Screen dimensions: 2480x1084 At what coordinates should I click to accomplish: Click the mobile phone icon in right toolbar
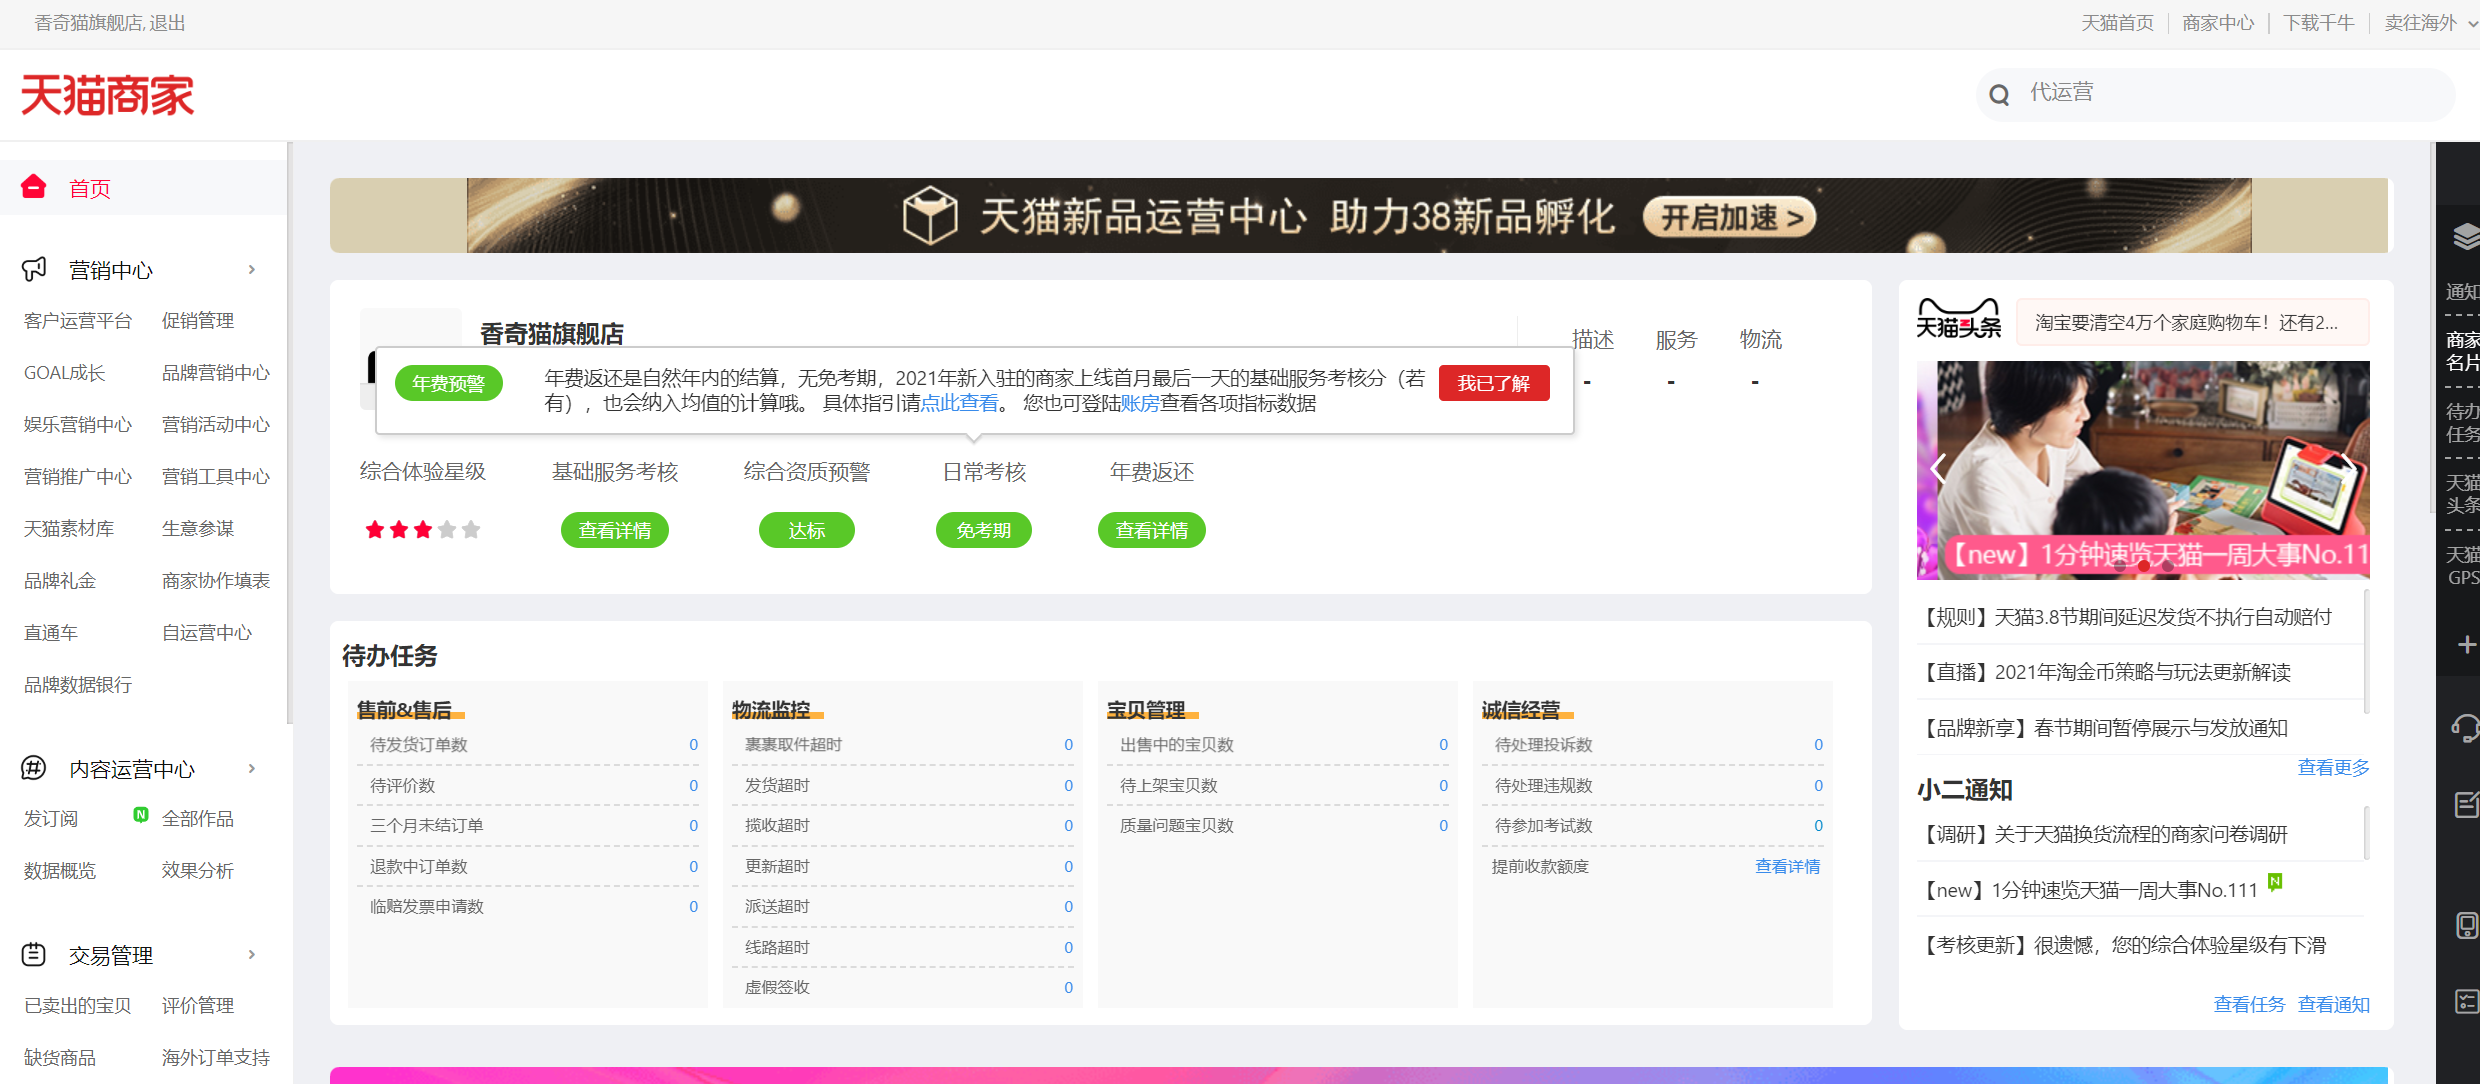click(2467, 925)
